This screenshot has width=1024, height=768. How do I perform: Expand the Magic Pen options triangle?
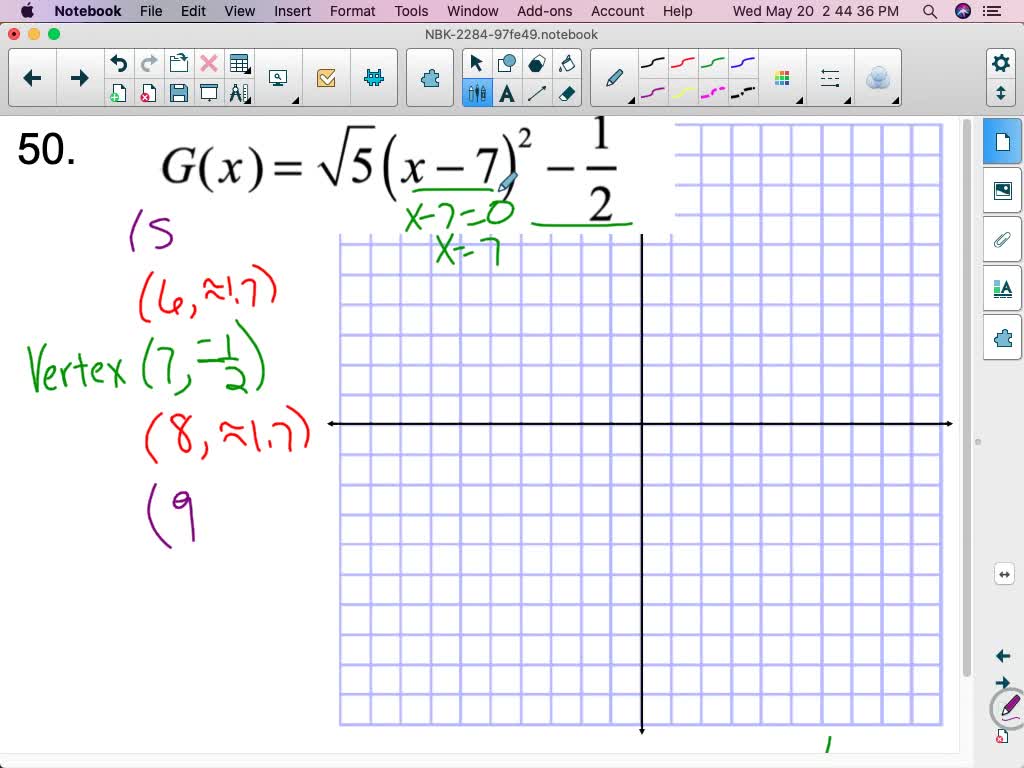point(894,99)
